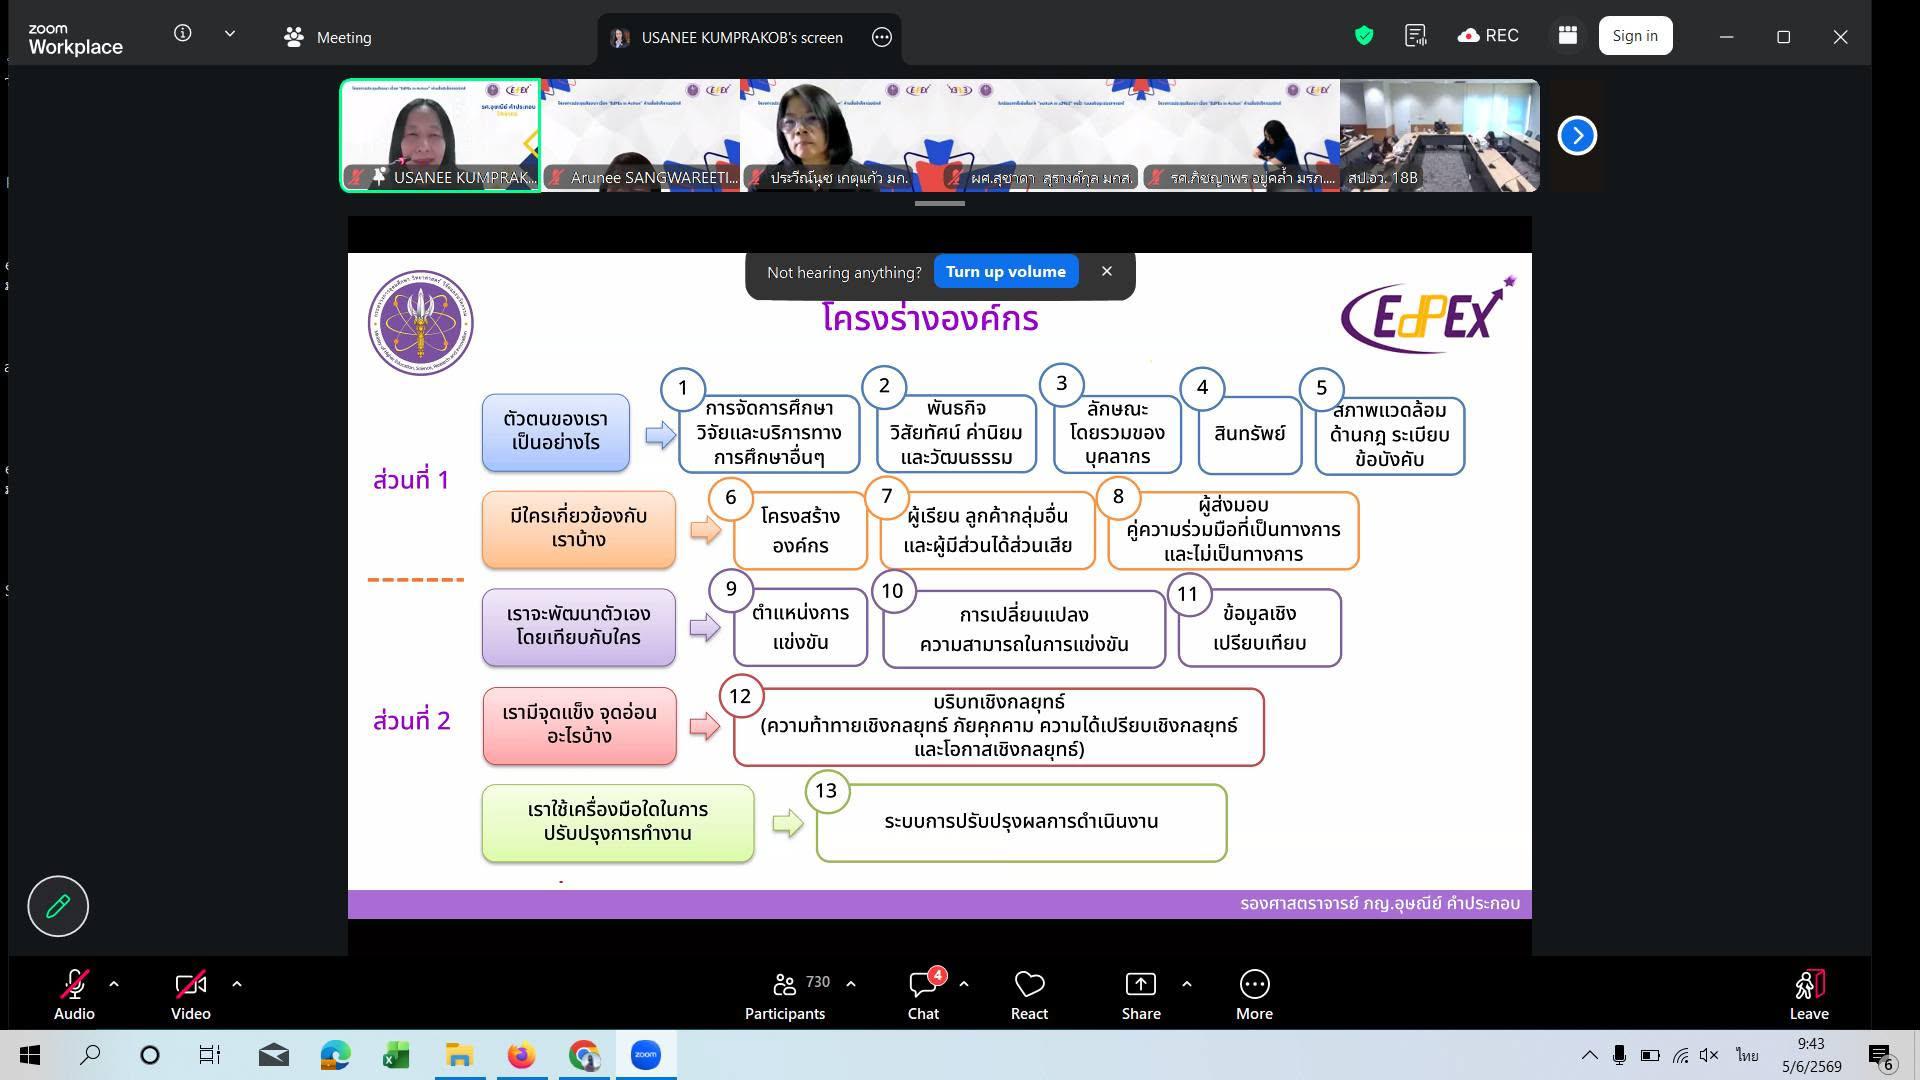Image resolution: width=1920 pixels, height=1080 pixels.
Task: Unmute the Audio microphone
Action: click(x=74, y=995)
